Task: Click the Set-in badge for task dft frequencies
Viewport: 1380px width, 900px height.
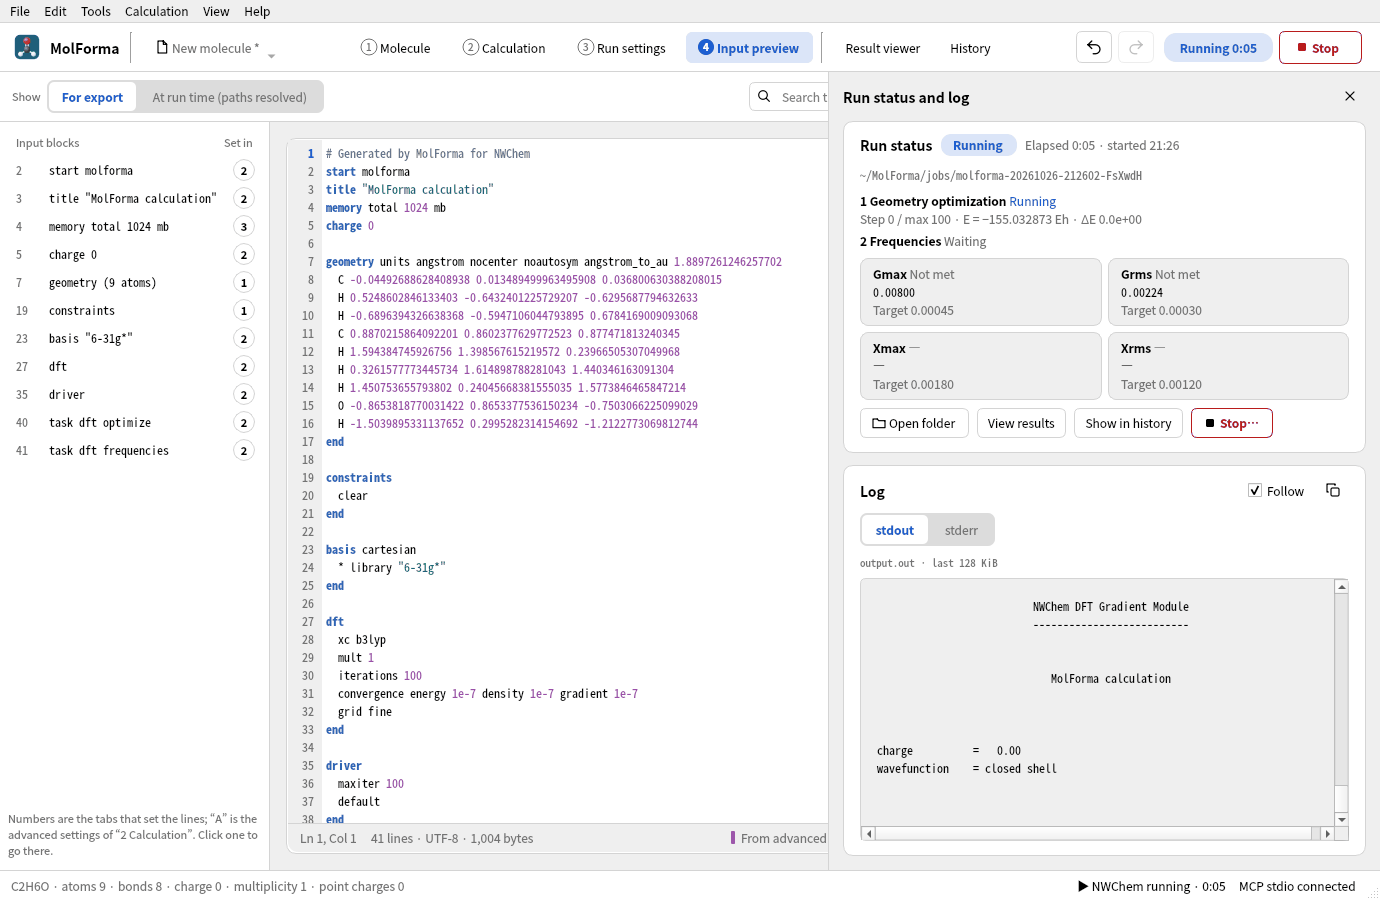Action: 244,451
